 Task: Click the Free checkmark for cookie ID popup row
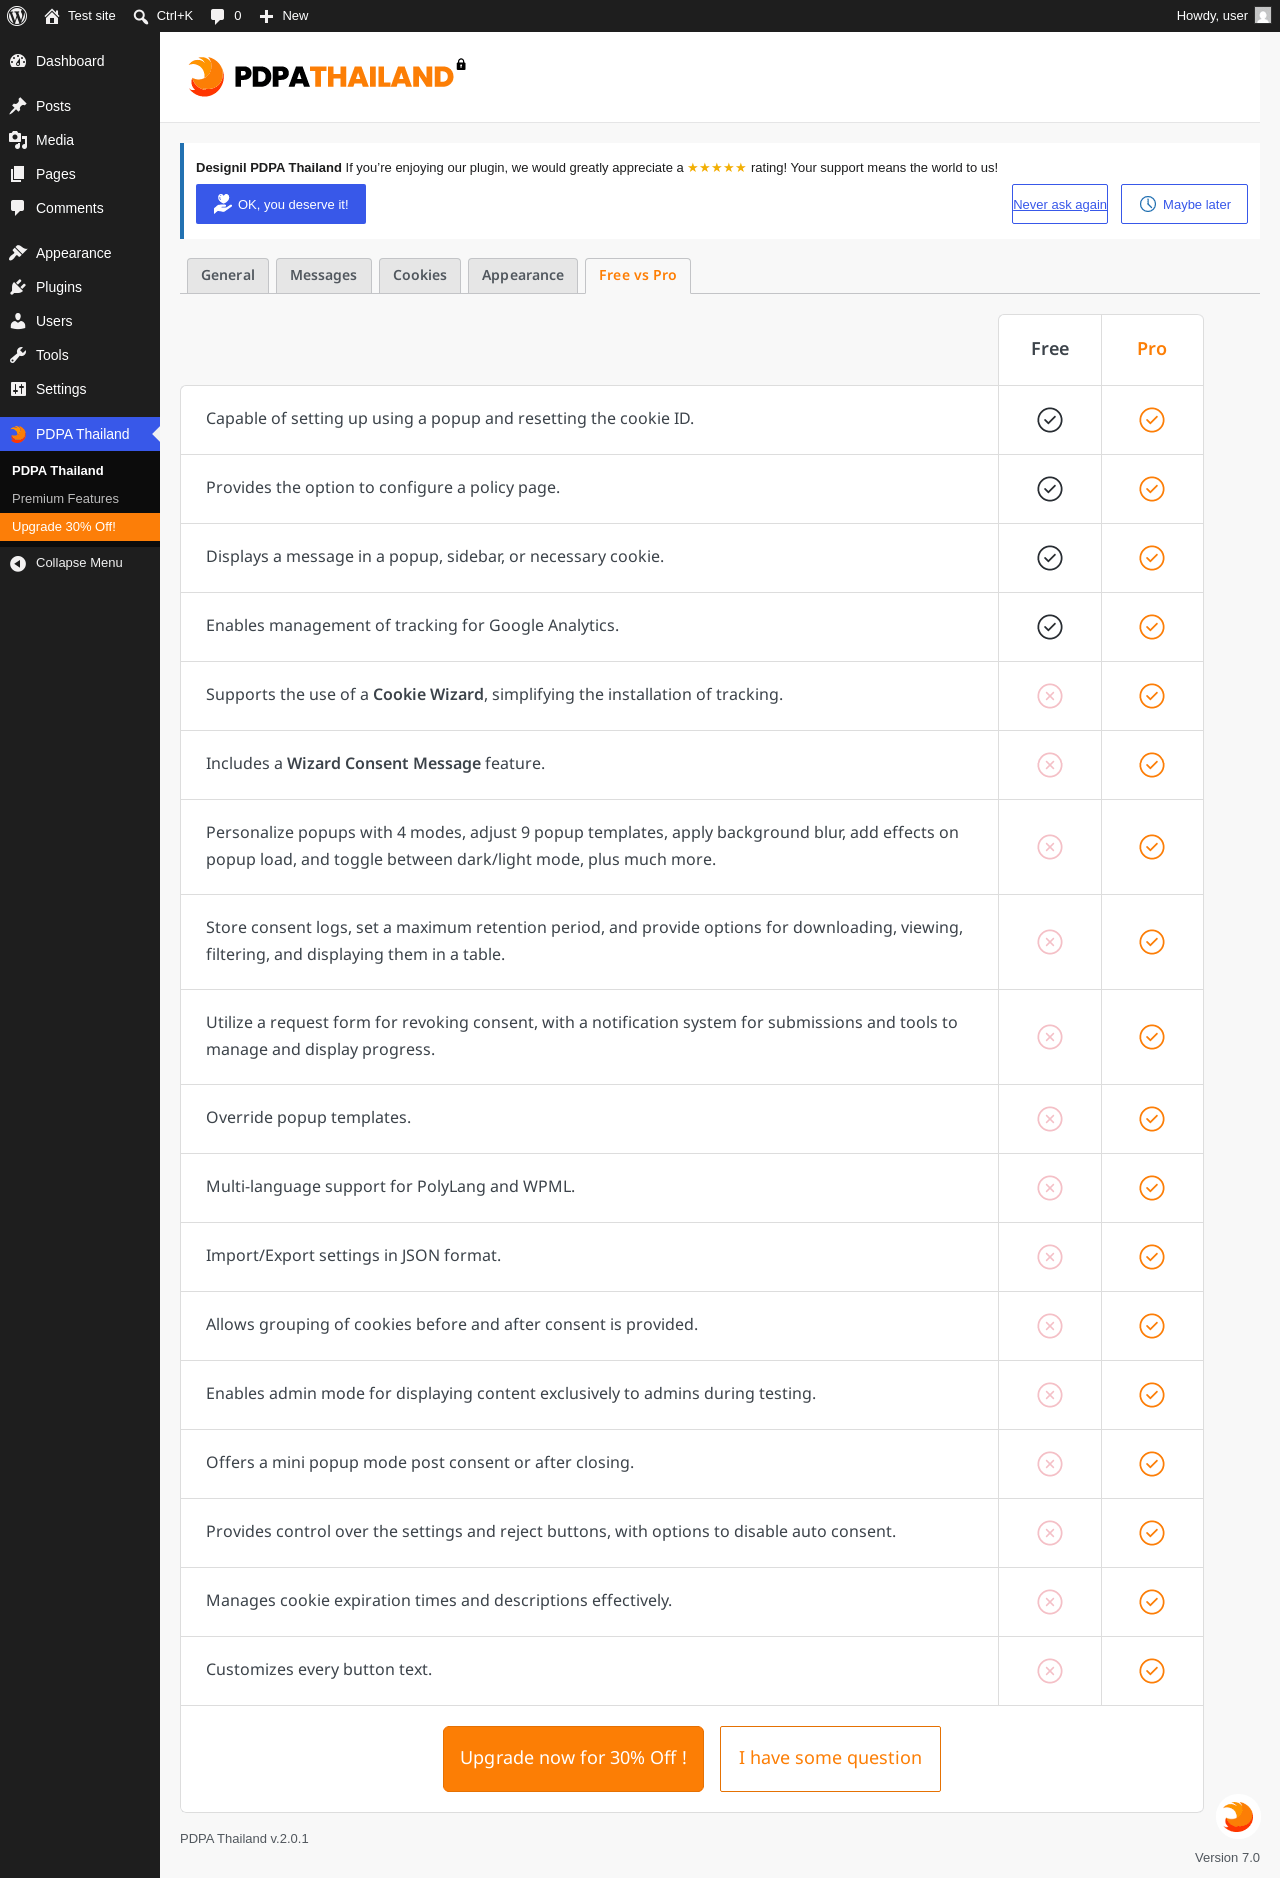tap(1050, 420)
